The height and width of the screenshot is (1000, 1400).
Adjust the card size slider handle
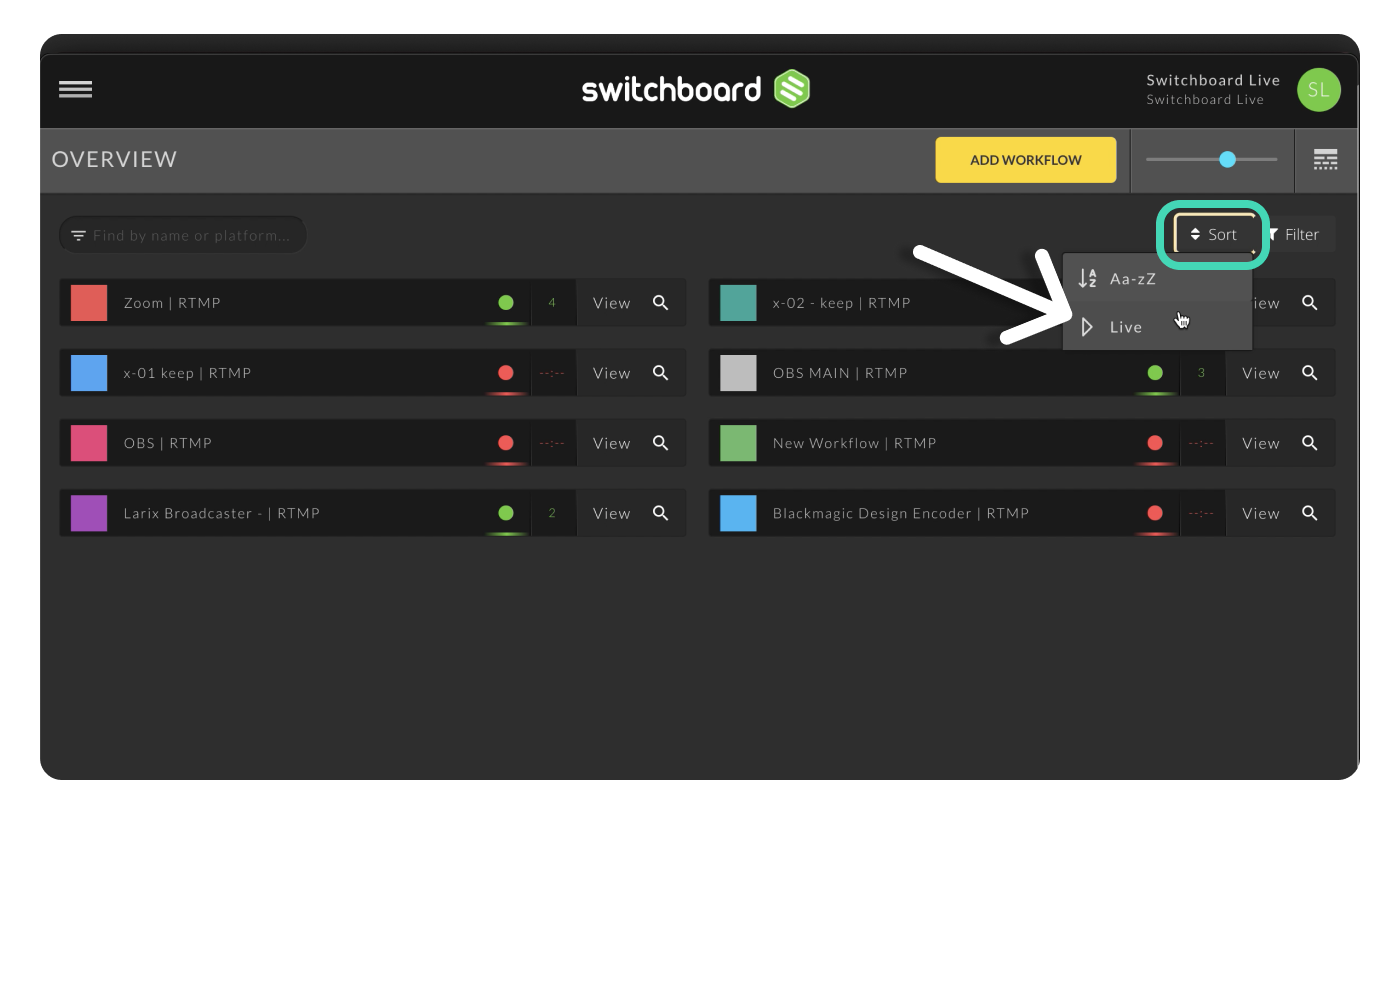(x=1228, y=159)
